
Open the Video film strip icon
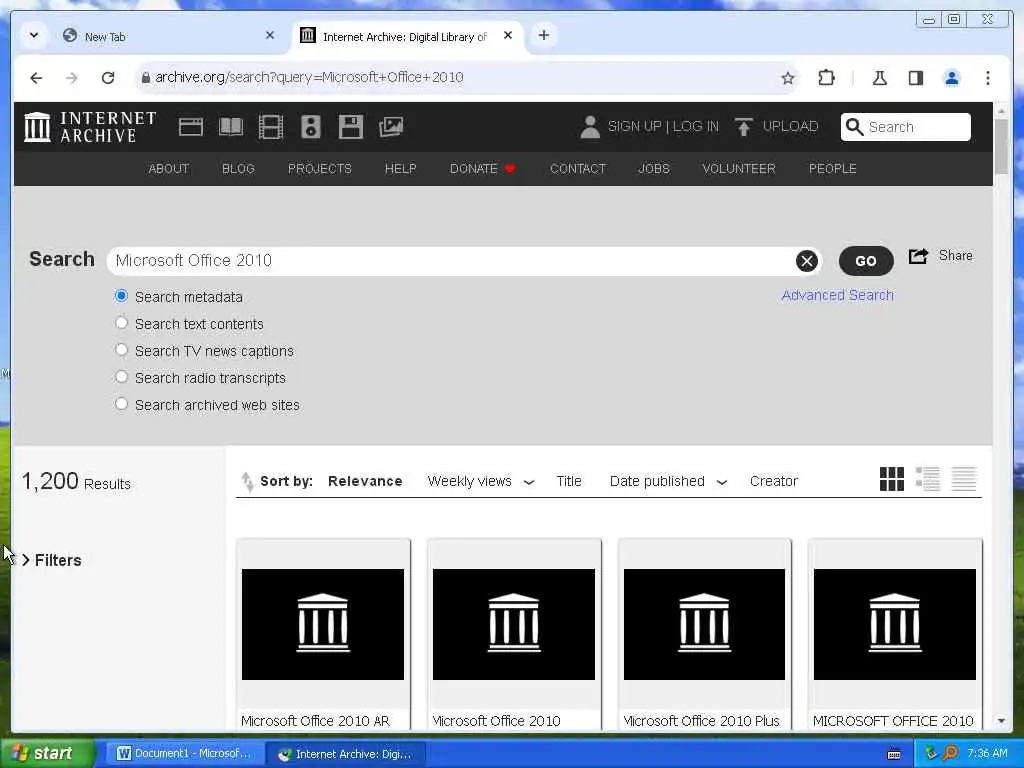pyautogui.click(x=270, y=127)
